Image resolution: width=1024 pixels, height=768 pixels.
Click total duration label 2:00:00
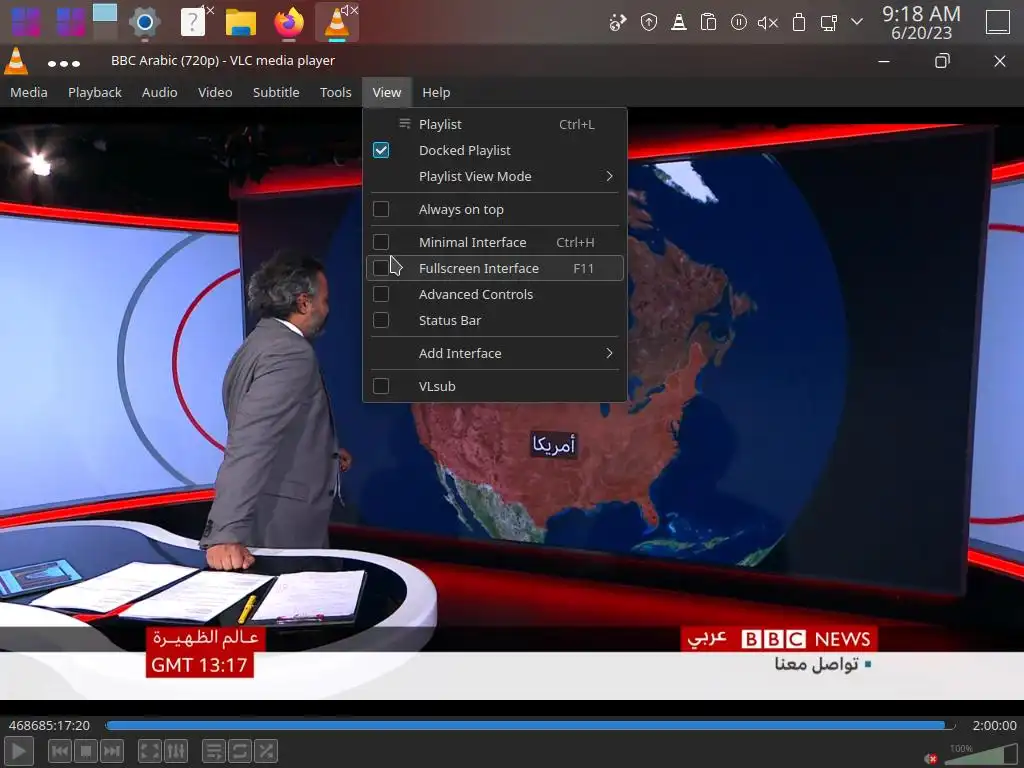(x=994, y=725)
